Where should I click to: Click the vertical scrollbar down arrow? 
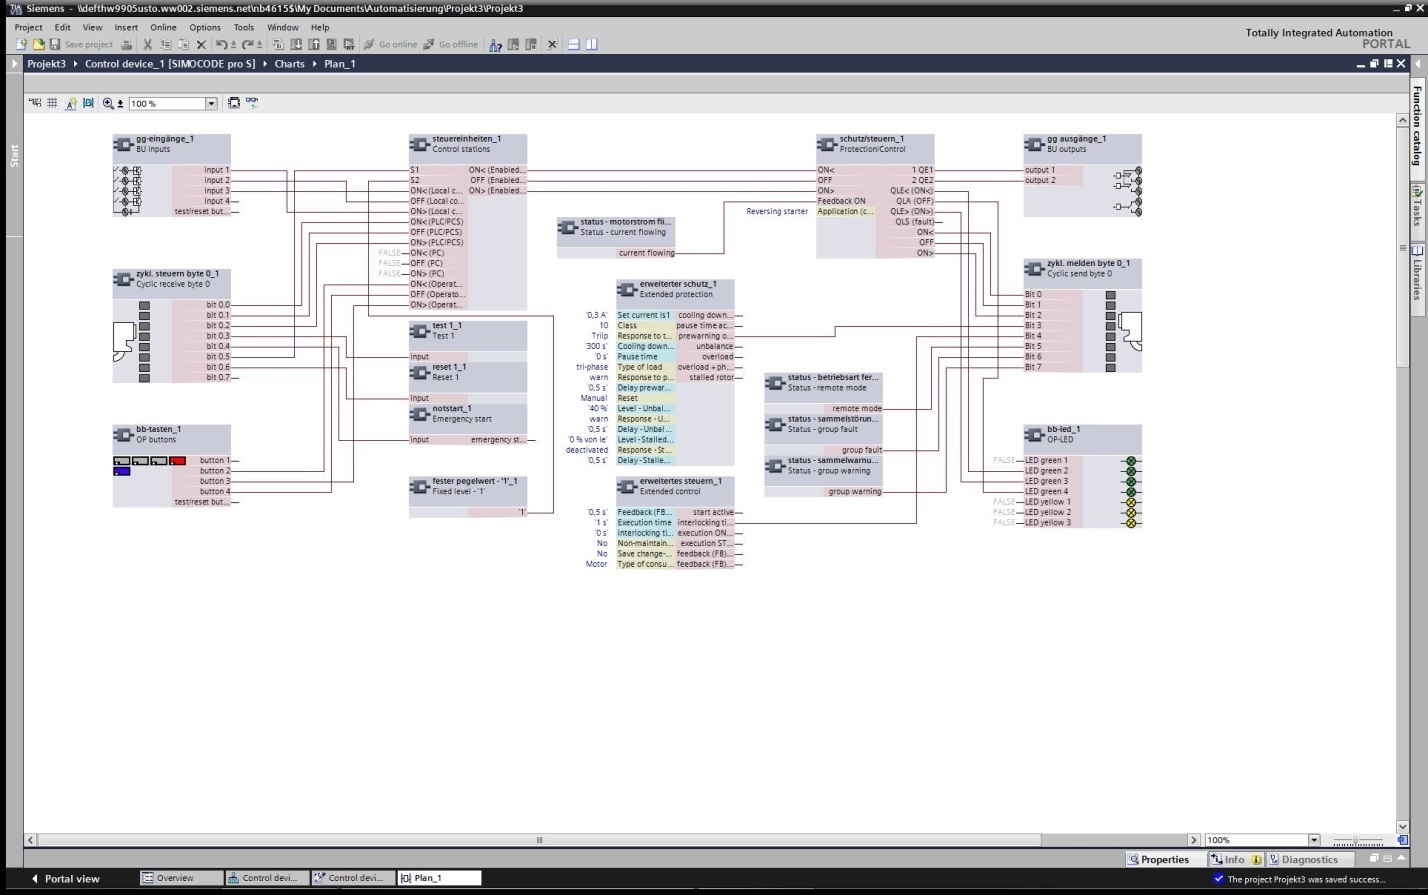coord(1402,826)
